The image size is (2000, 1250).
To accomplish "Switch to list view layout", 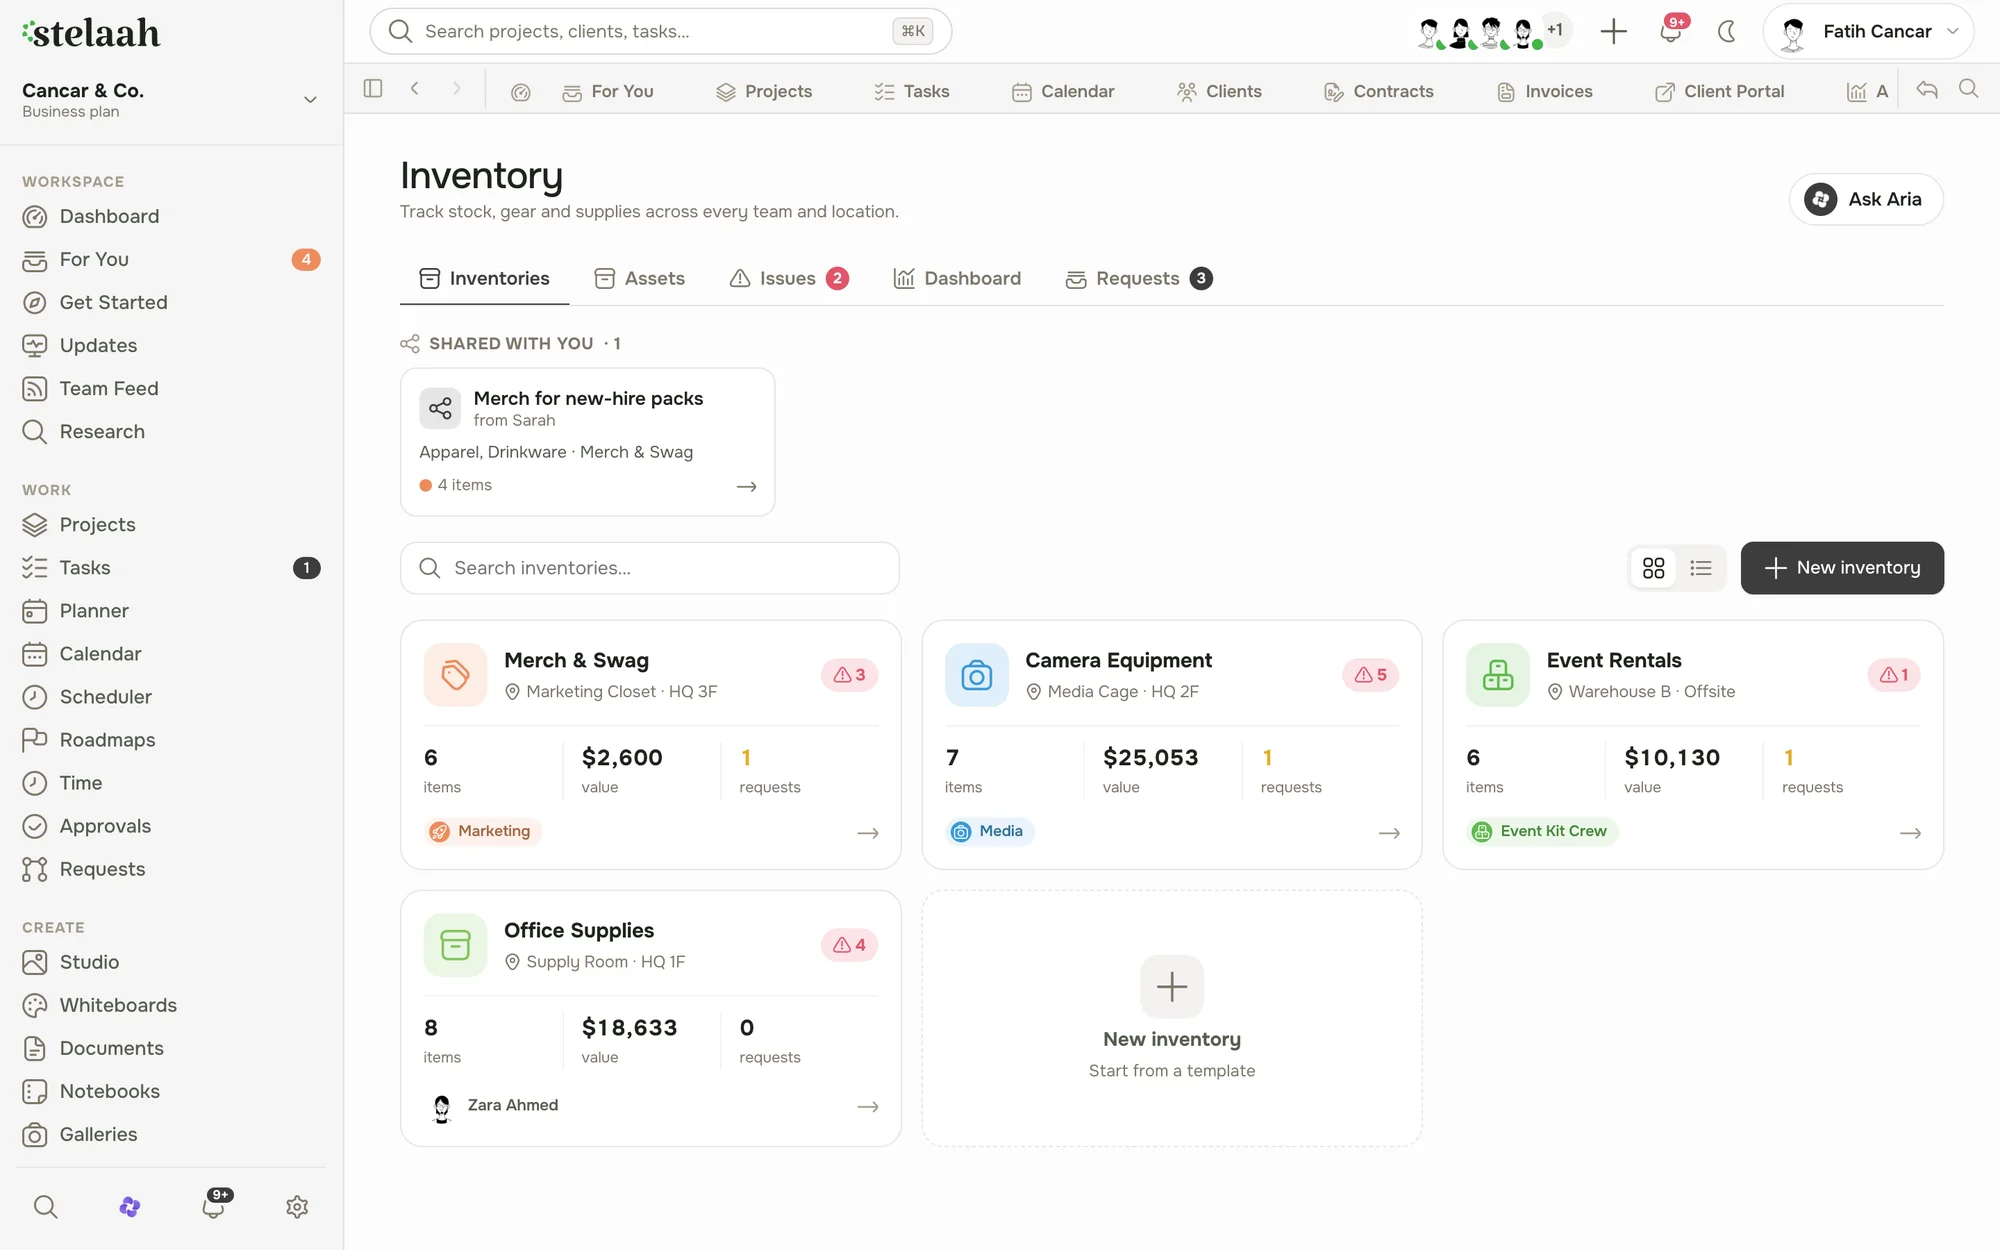I will (x=1701, y=568).
